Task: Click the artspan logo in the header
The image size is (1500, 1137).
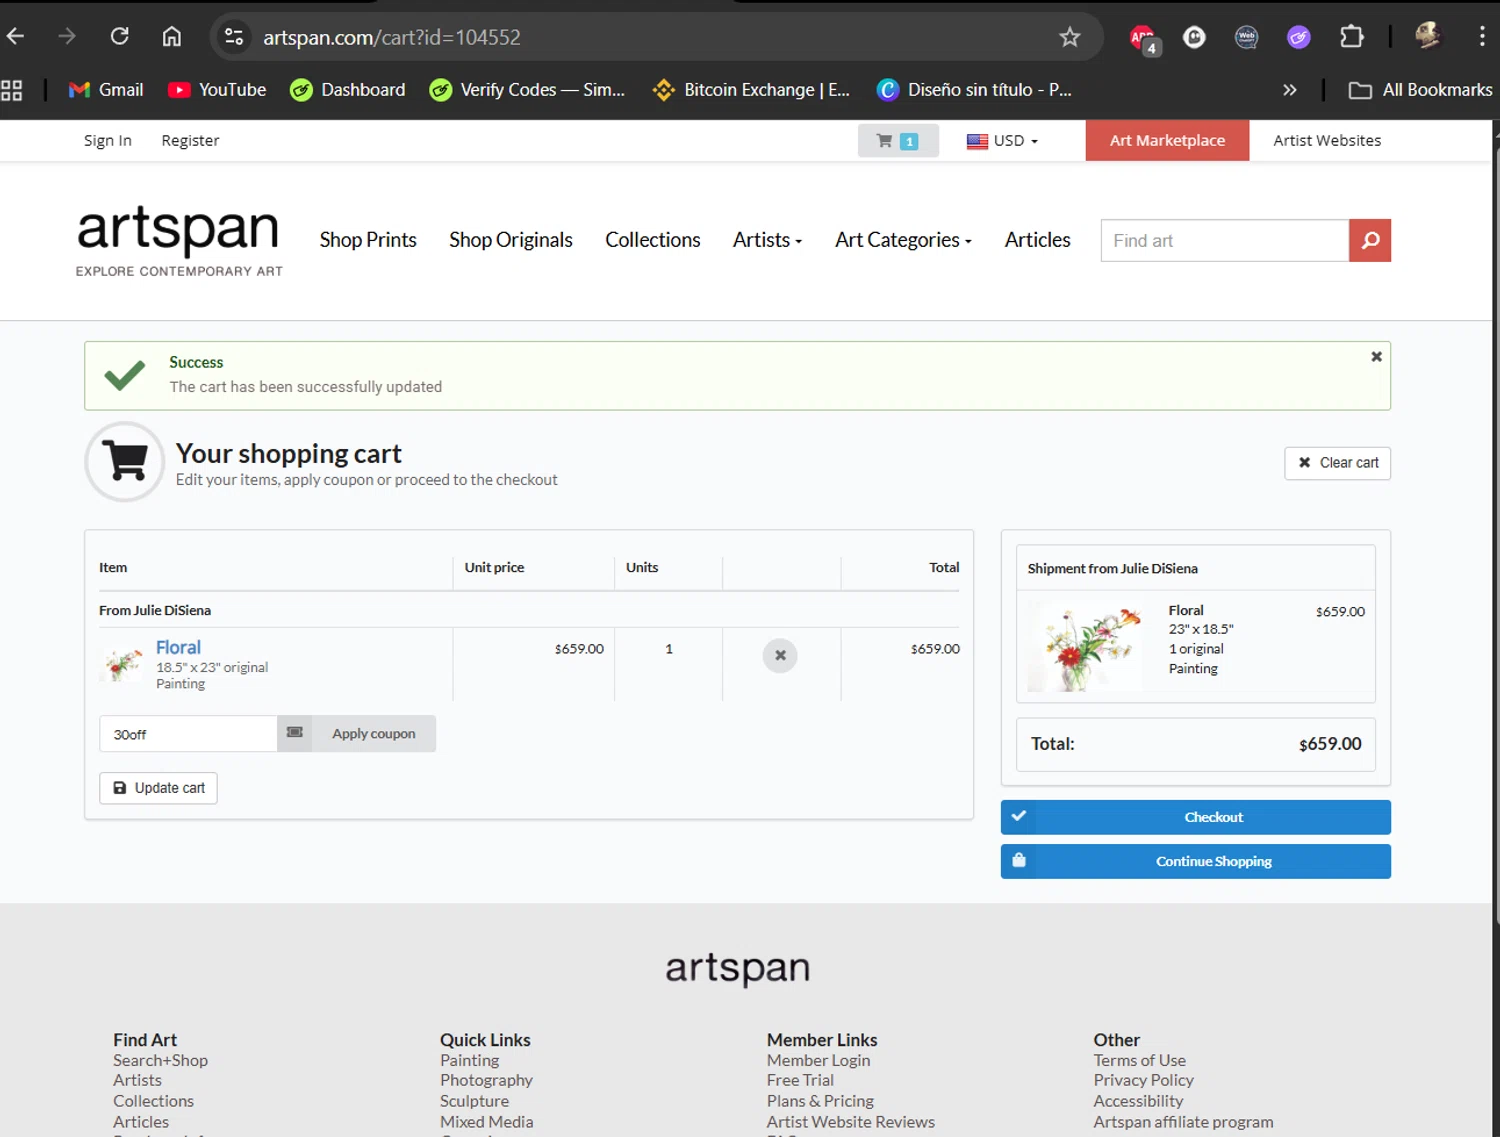Action: (179, 241)
